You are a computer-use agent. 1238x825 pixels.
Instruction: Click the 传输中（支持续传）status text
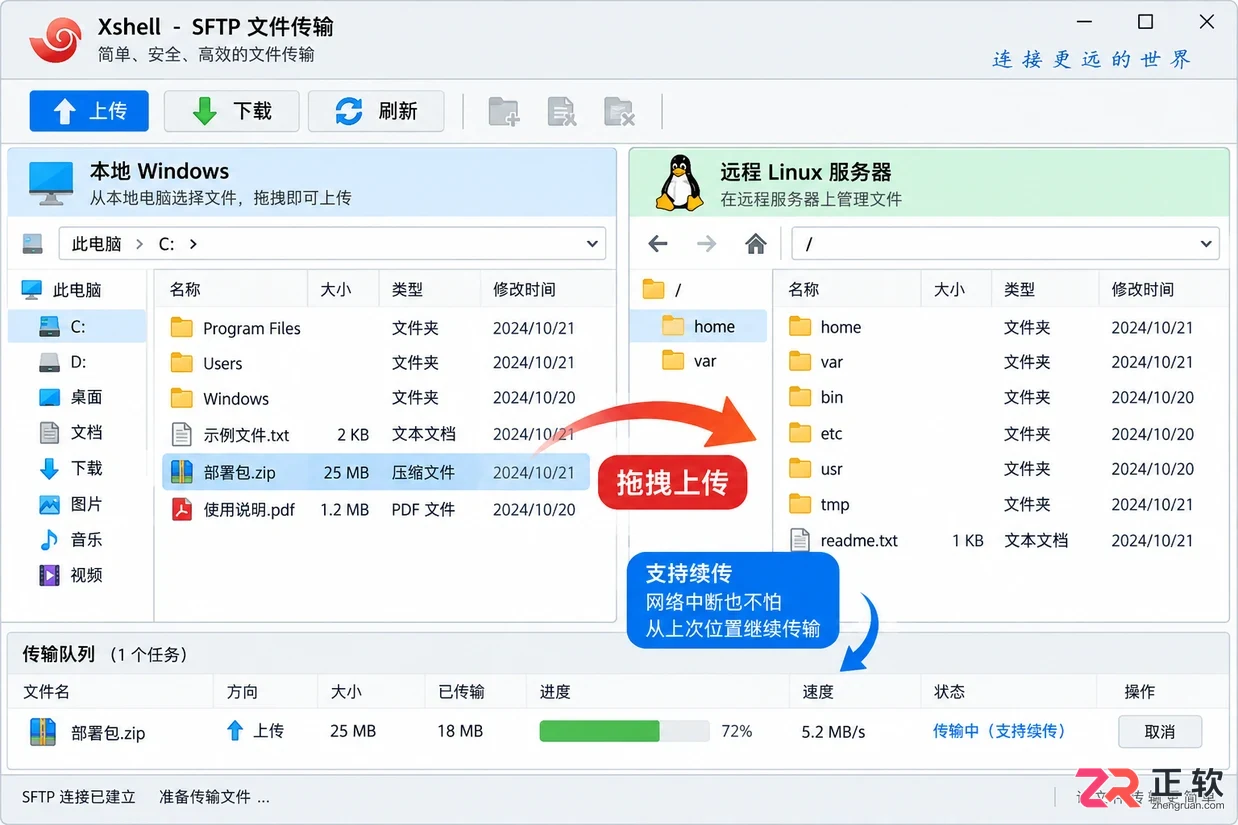coord(999,731)
